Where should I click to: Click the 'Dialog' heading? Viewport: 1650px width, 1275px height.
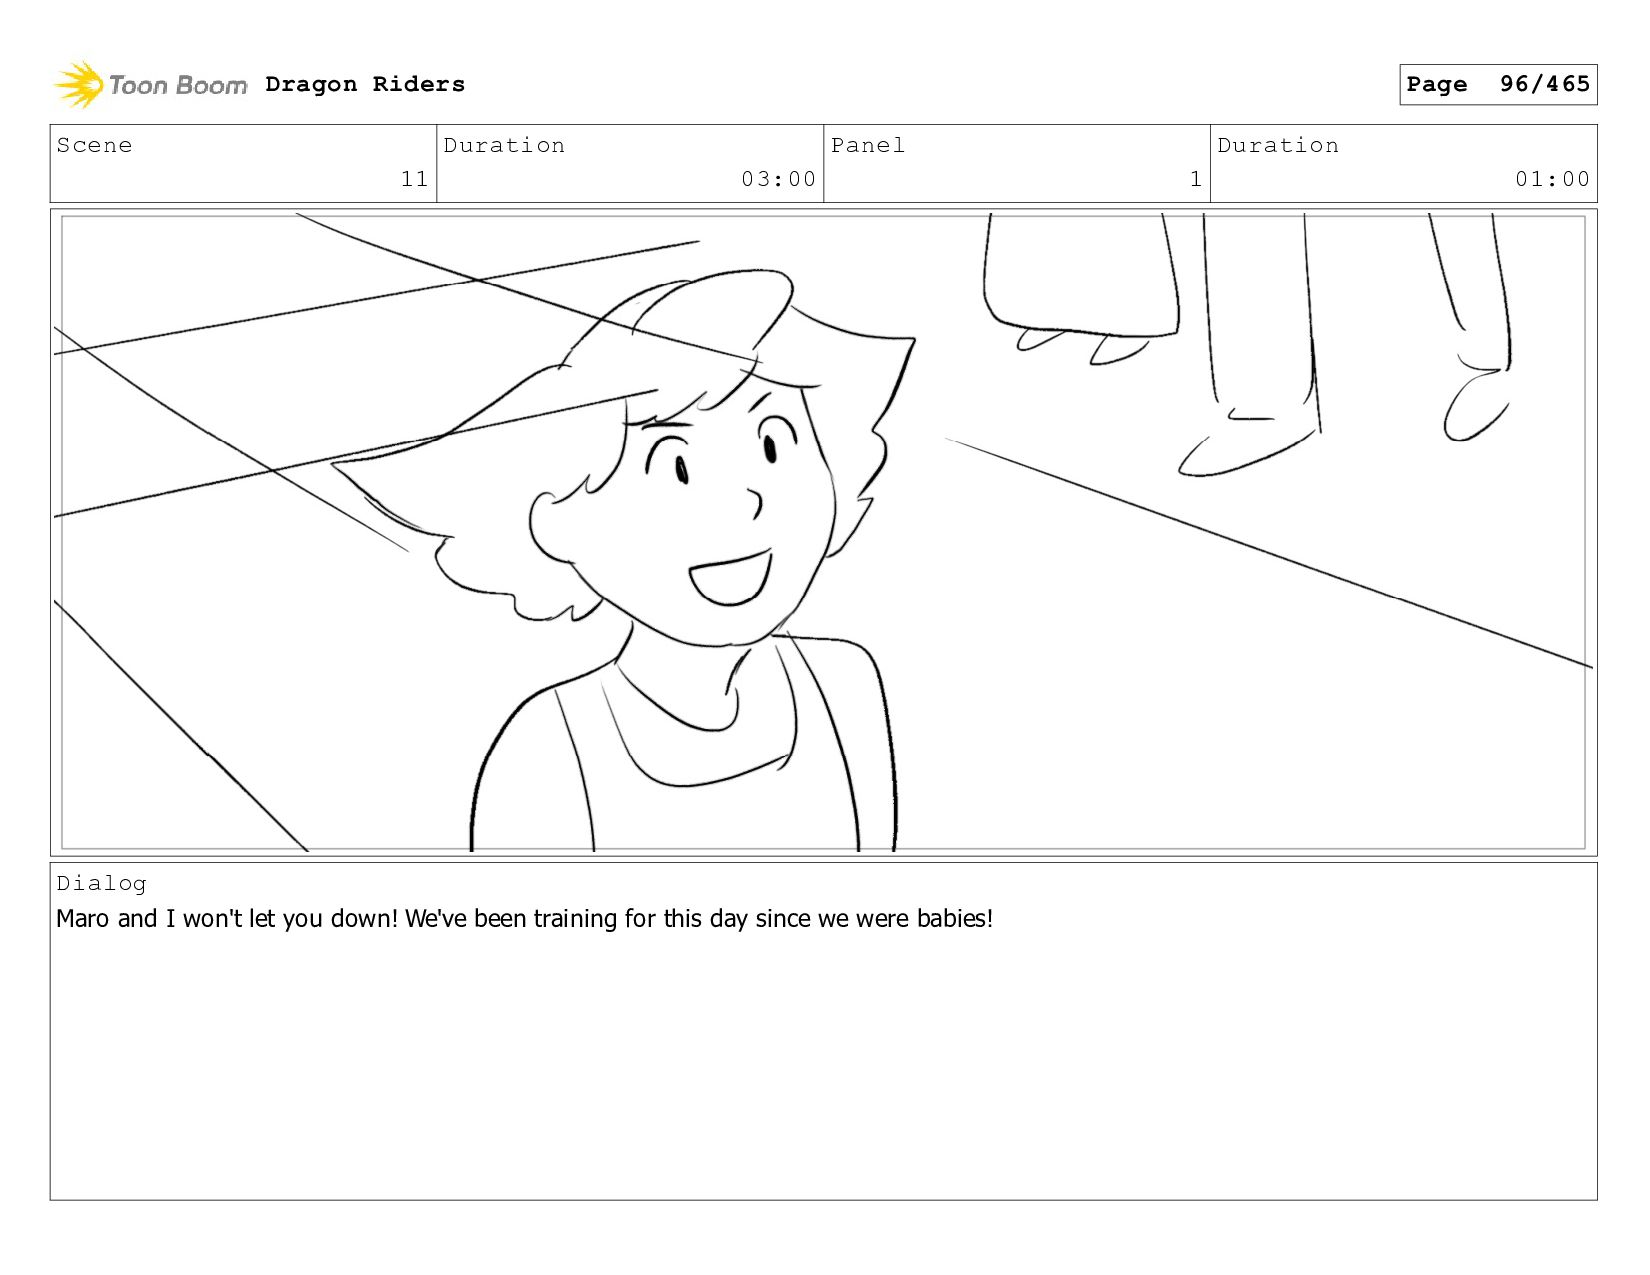point(101,884)
